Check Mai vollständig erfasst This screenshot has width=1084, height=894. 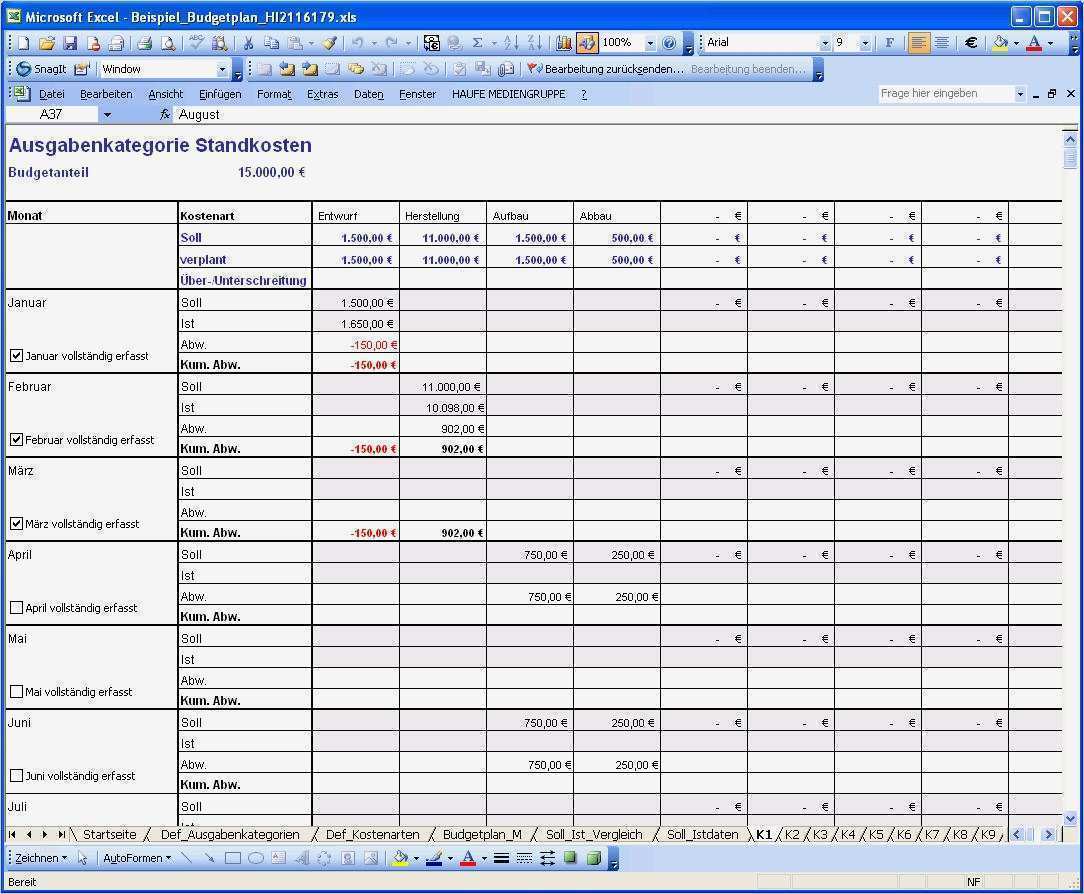(17, 691)
